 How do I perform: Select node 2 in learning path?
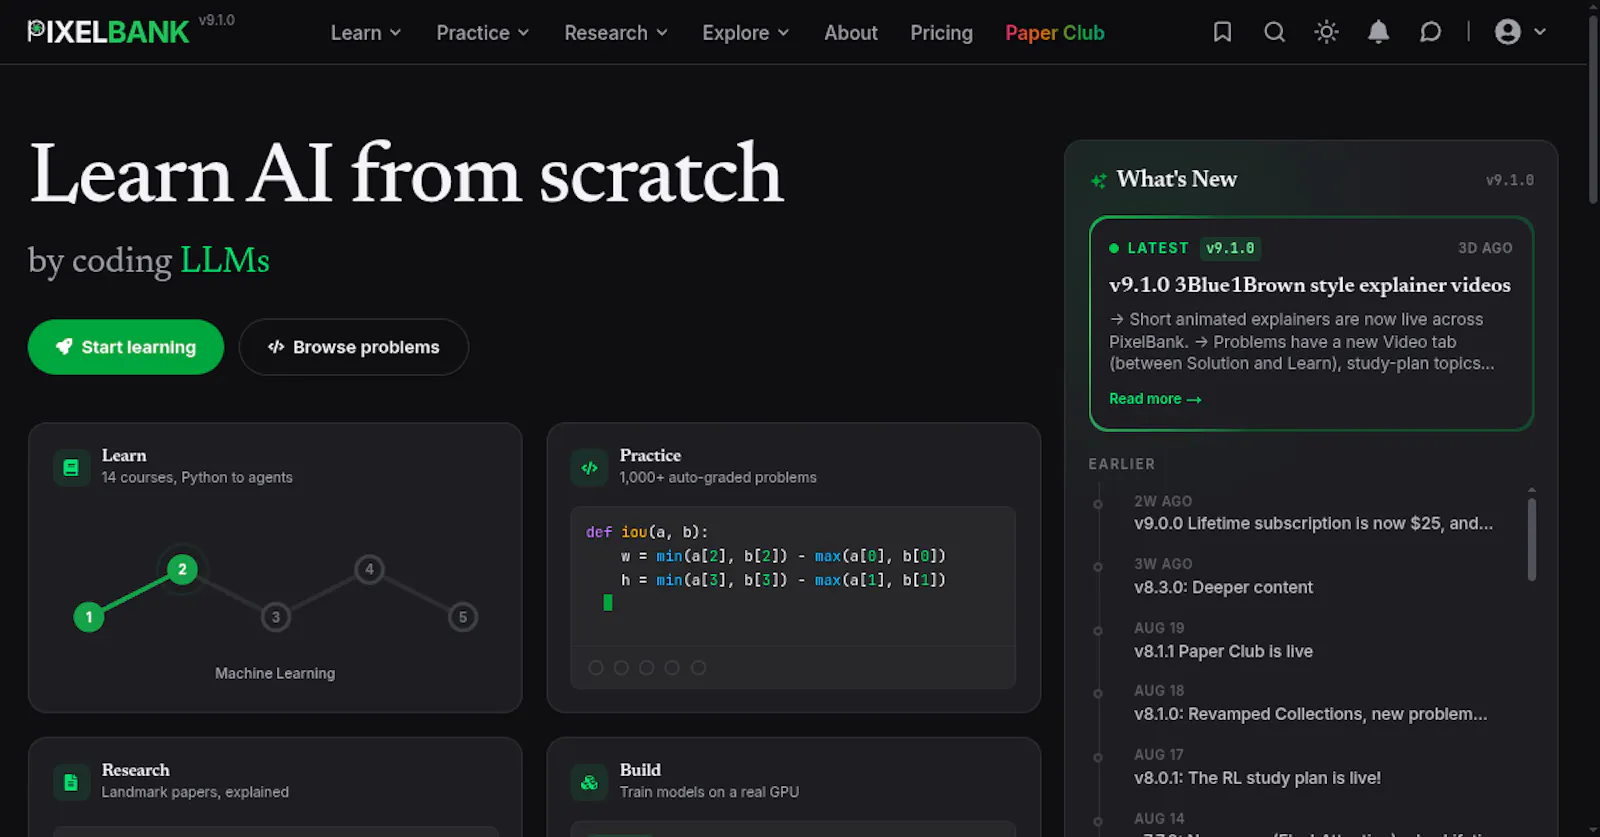point(182,570)
